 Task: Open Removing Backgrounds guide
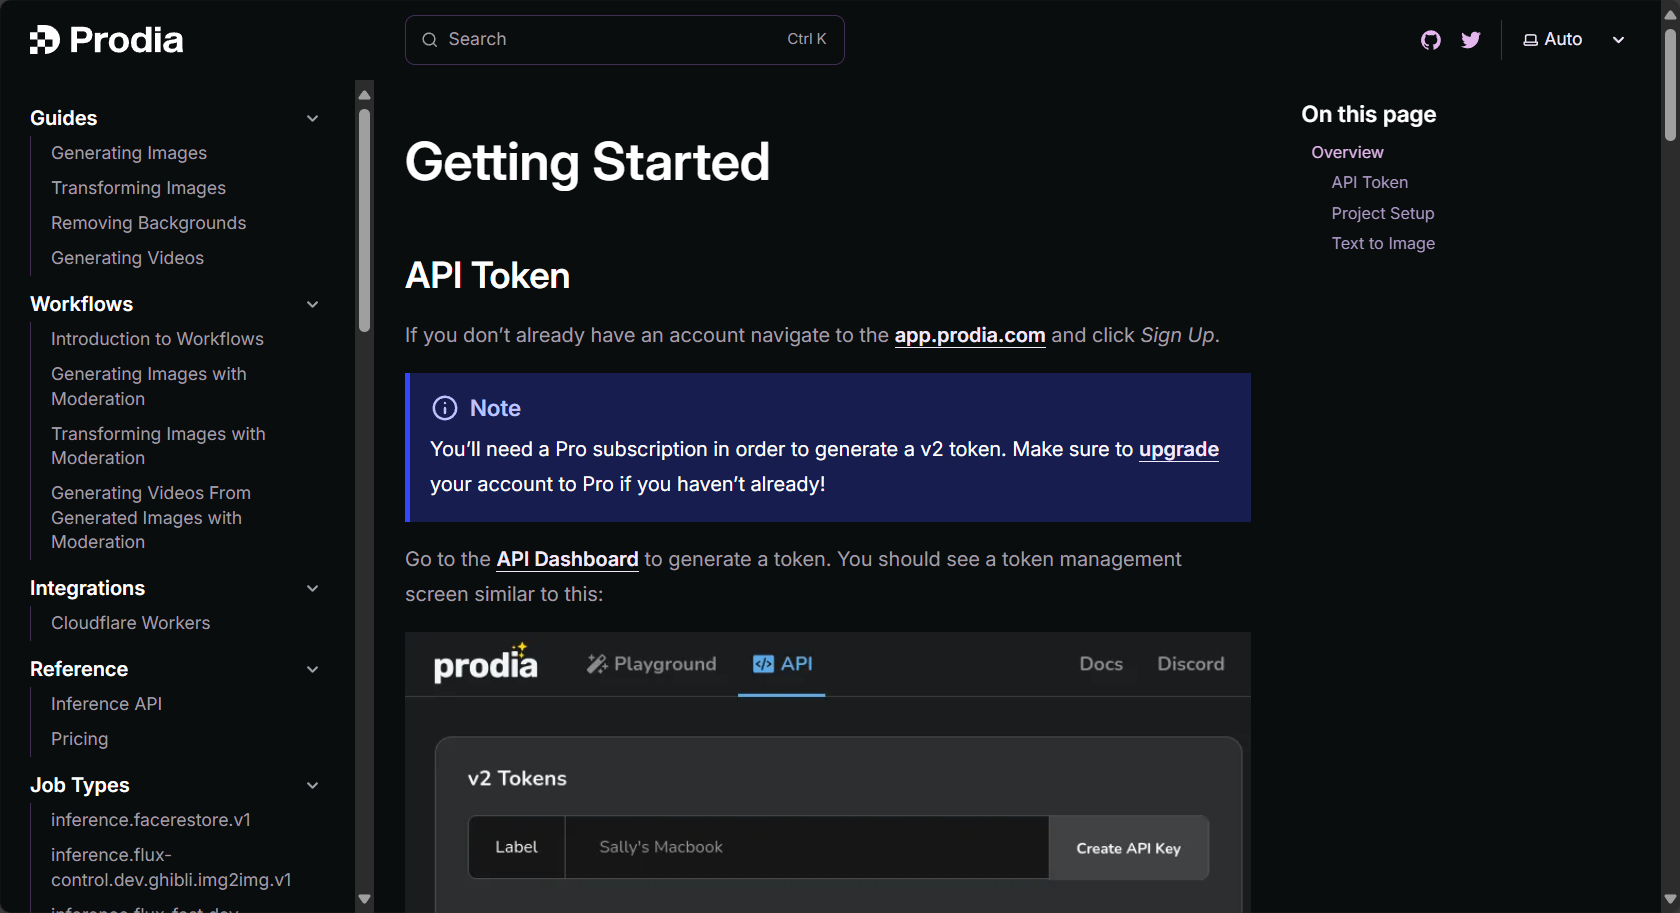tap(148, 223)
